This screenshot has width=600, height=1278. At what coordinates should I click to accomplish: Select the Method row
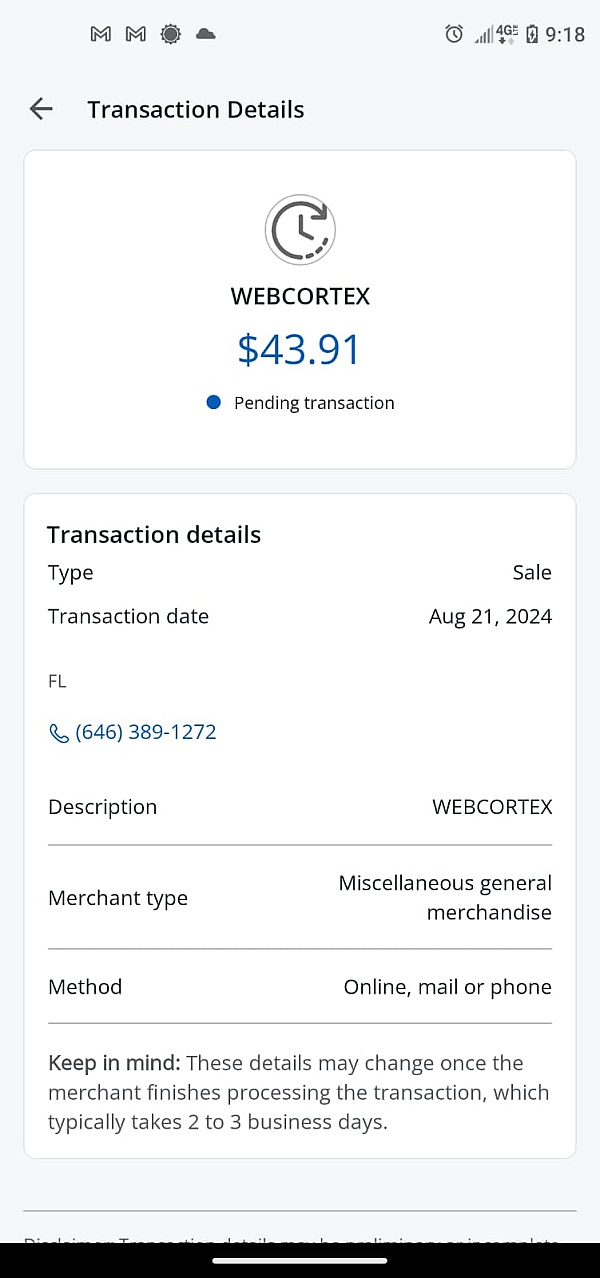[300, 987]
